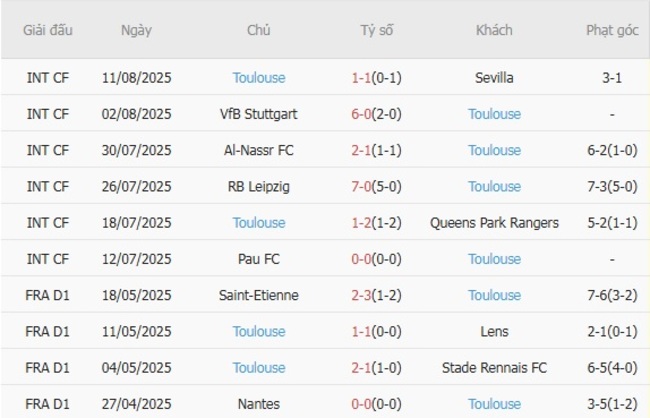Click the 7-6(3-2) corner kick result
650x418 pixels.
[612, 295]
